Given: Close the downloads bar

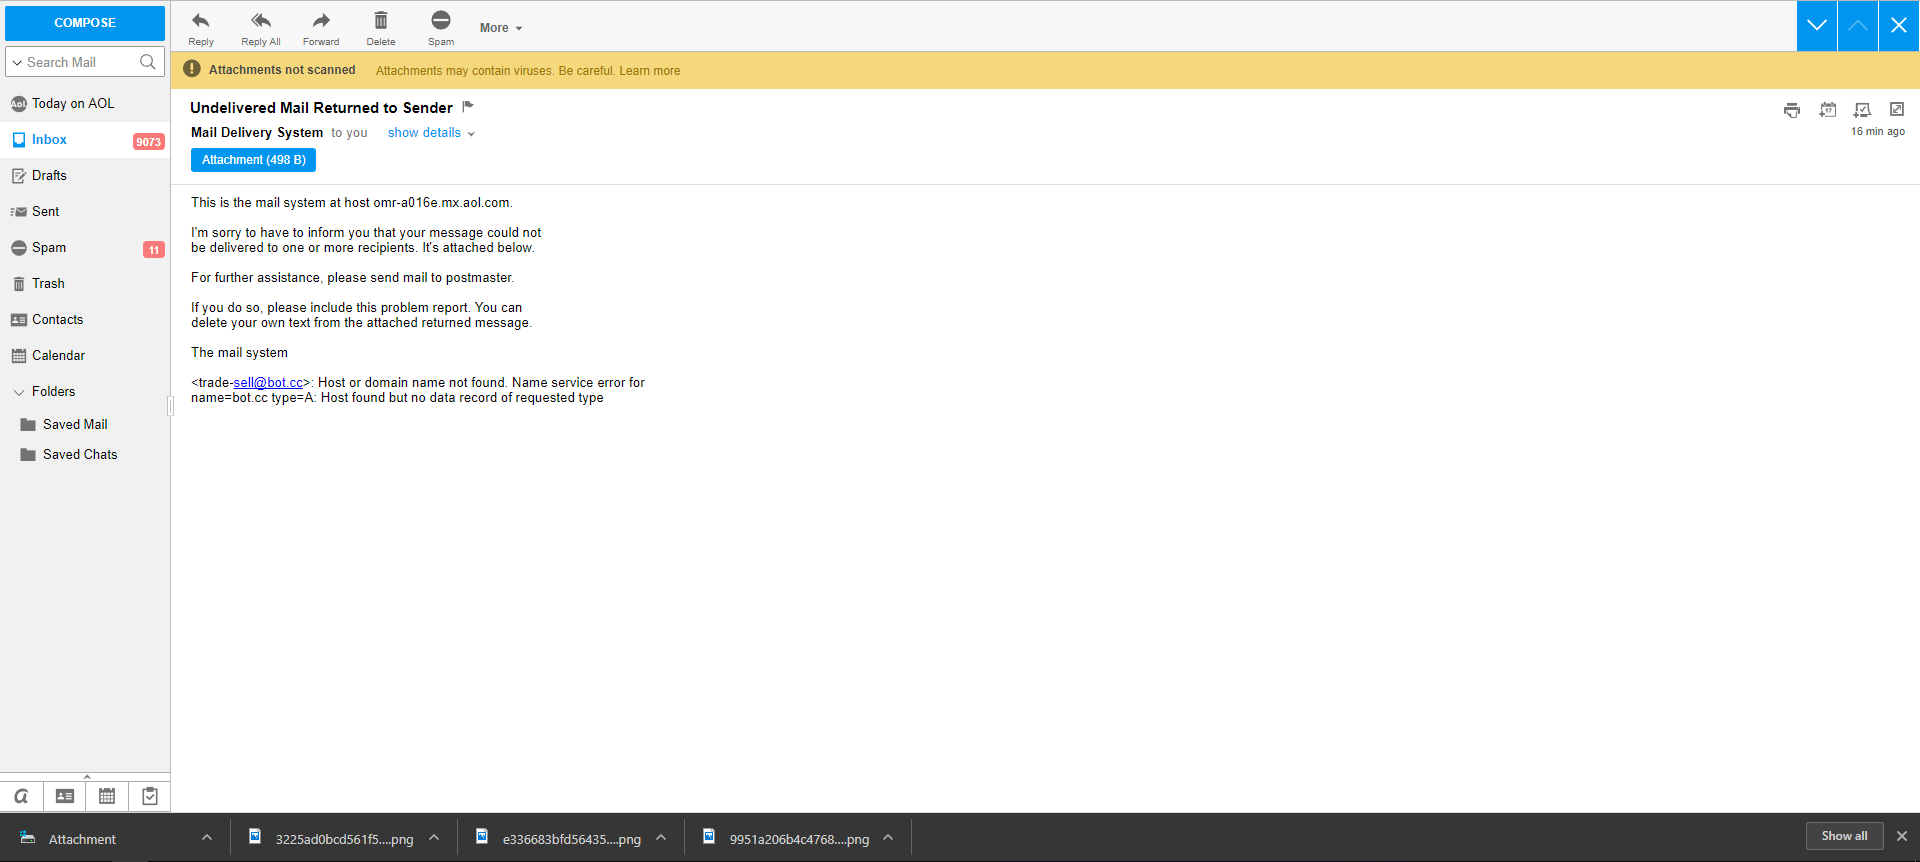Looking at the screenshot, I should (1902, 836).
